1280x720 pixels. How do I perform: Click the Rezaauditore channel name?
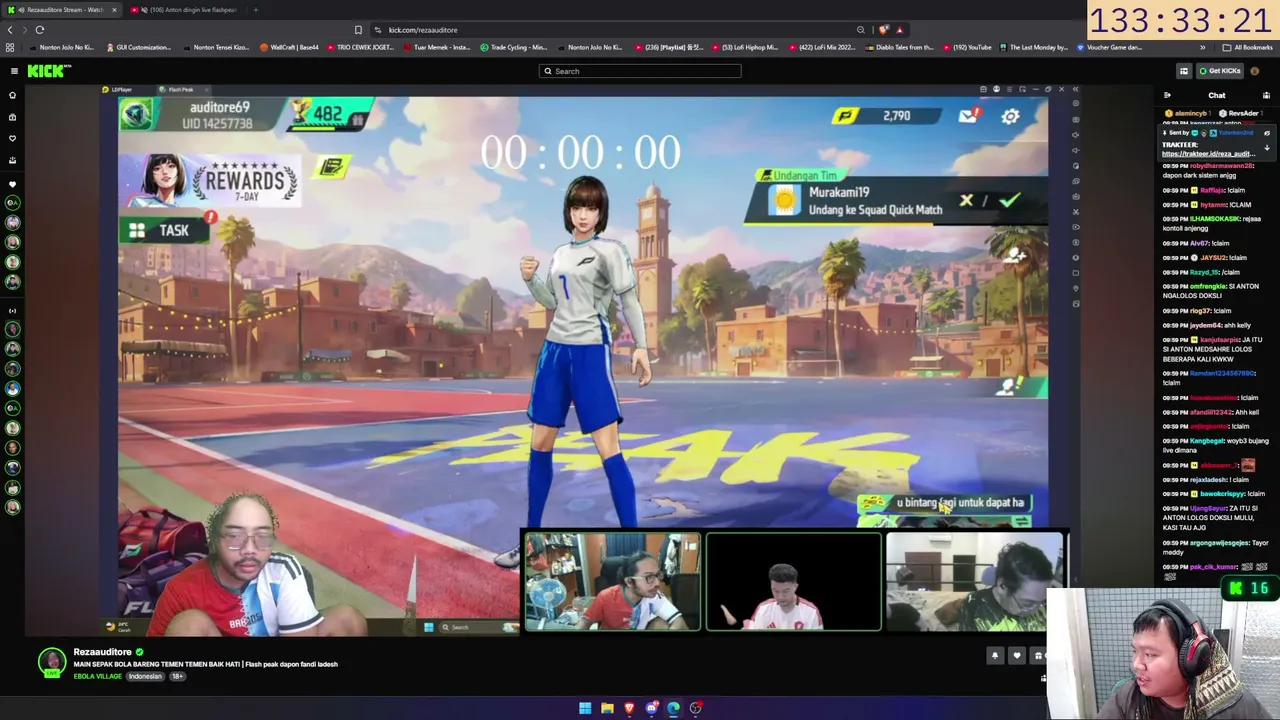point(102,652)
